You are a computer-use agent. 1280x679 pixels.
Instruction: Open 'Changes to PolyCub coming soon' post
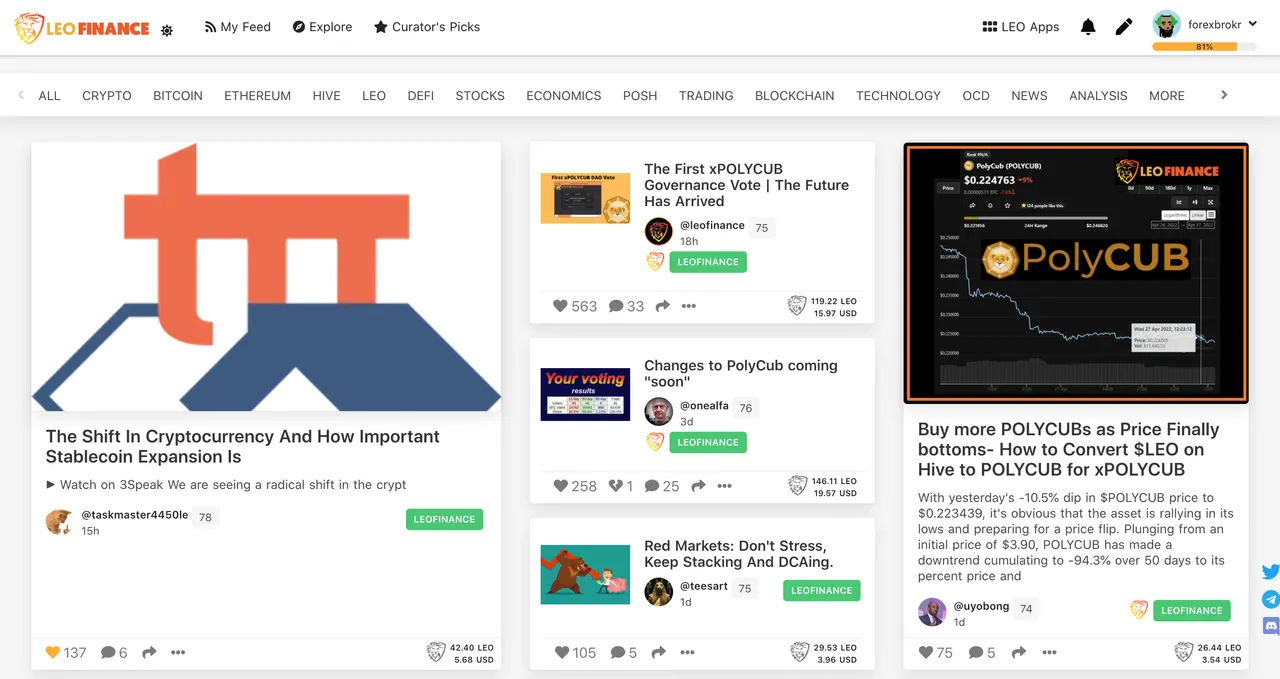pos(741,373)
